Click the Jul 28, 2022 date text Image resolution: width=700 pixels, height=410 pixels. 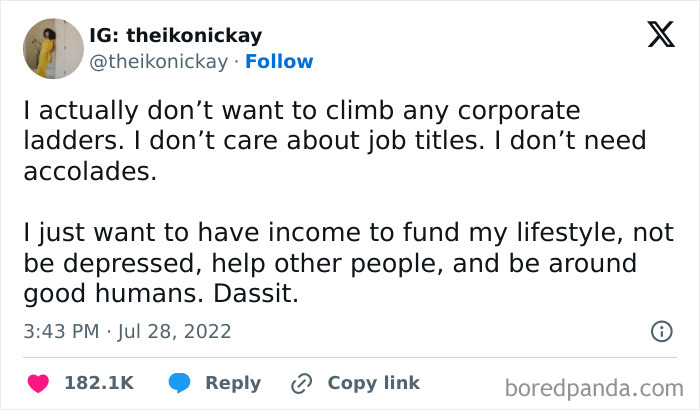click(175, 331)
